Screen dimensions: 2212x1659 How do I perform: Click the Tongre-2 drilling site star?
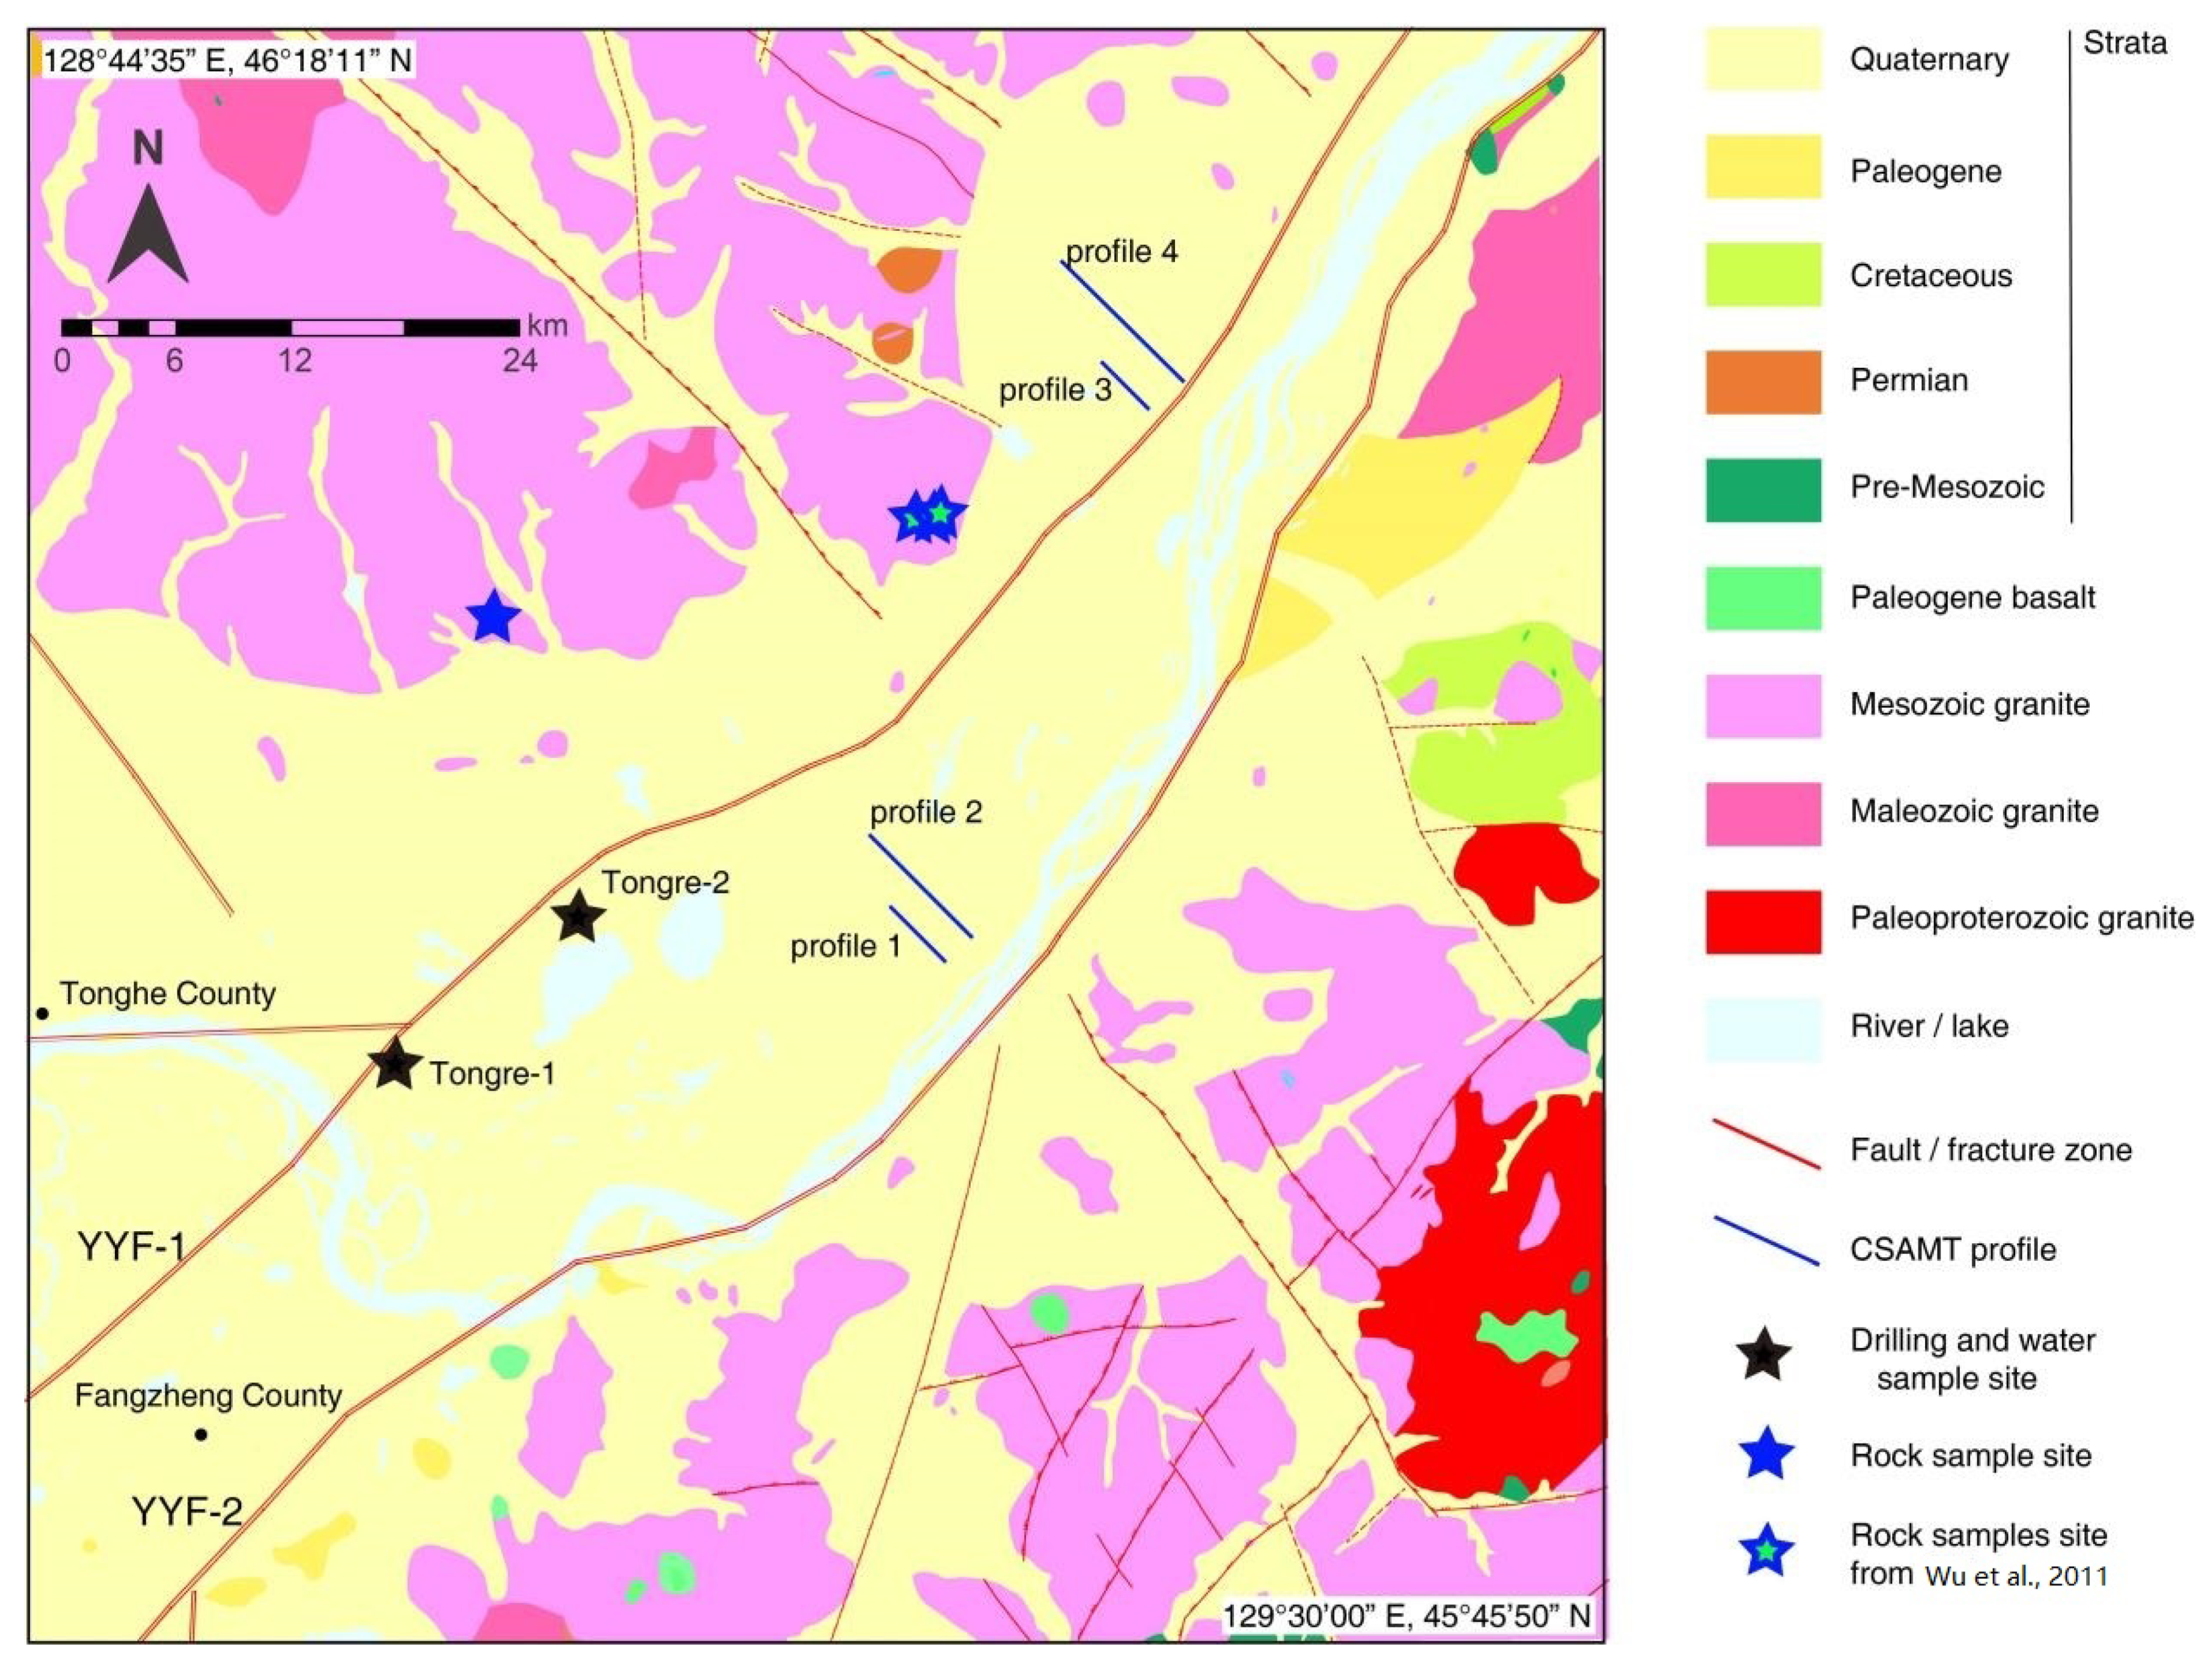click(x=578, y=916)
